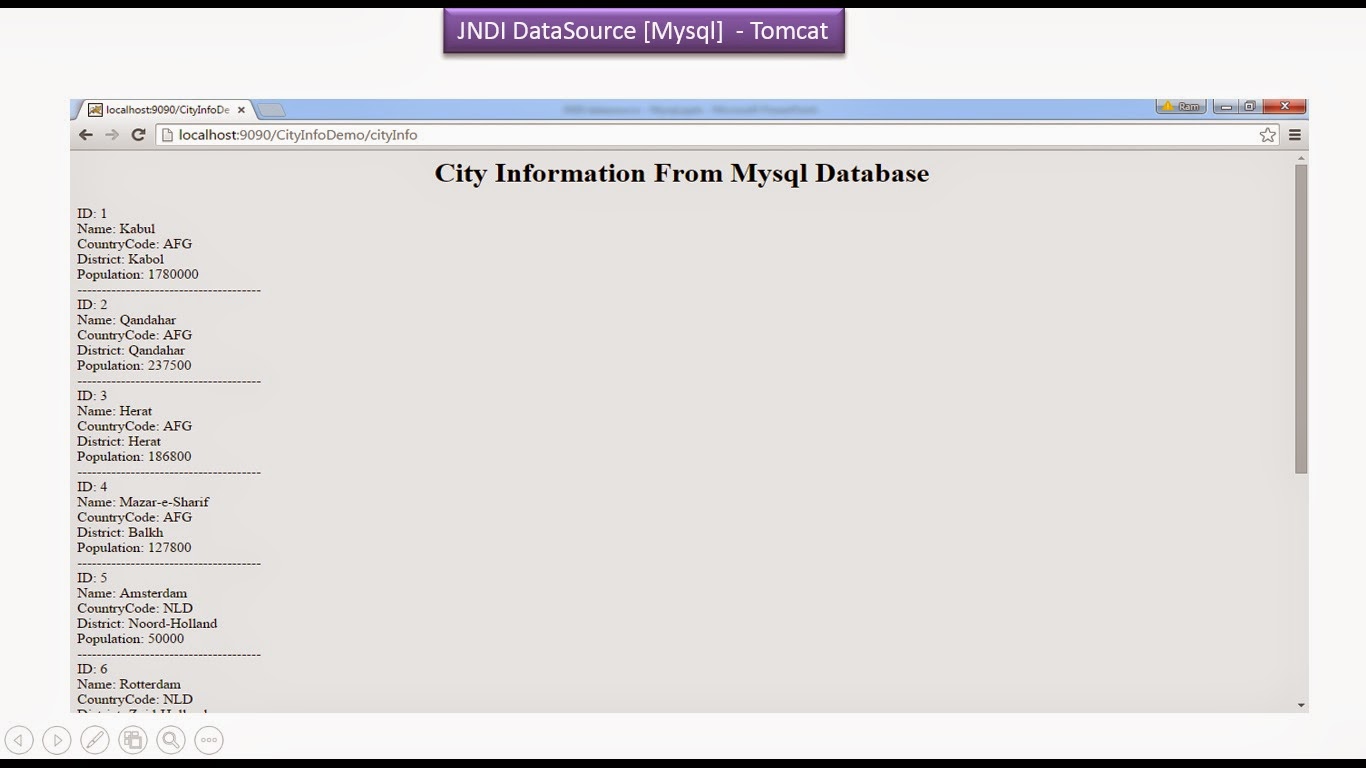Click the text District: Qandahar
The width and height of the screenshot is (1366, 768).
(131, 350)
